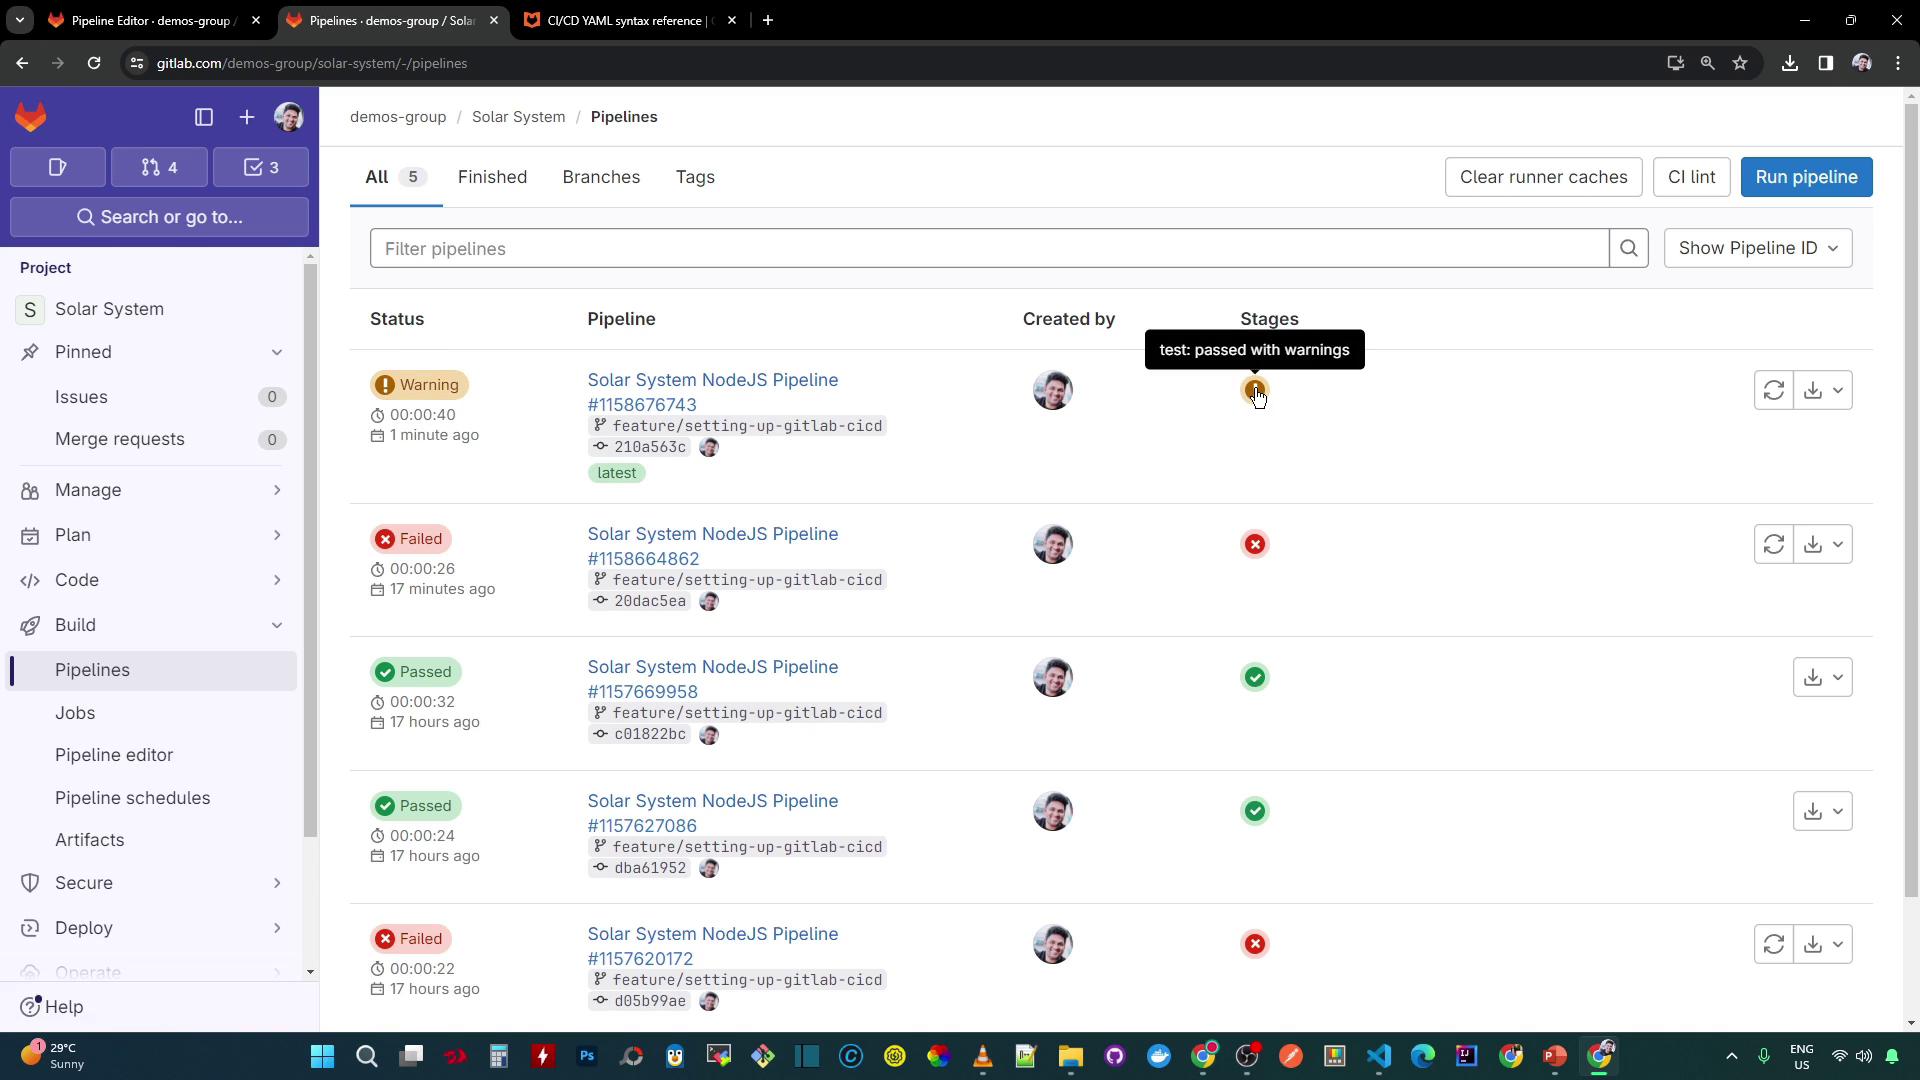Image resolution: width=1920 pixels, height=1080 pixels.
Task: Open artifacts download dropdown for pipeline #1157627086
Action: (x=1822, y=811)
